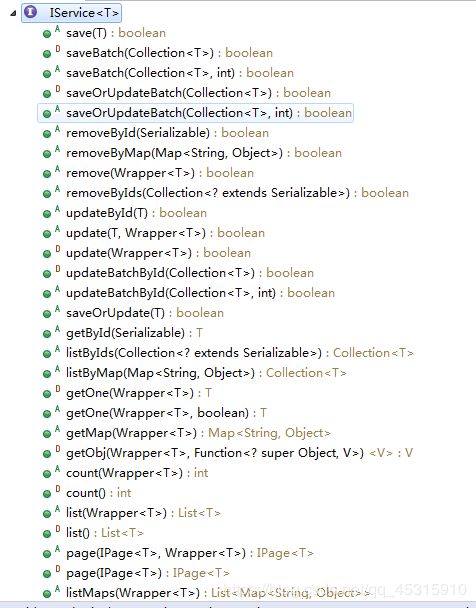The width and height of the screenshot is (476, 608).
Task: Select removeByIds(Collection<? extends Serializable>) method
Action: pos(238,193)
